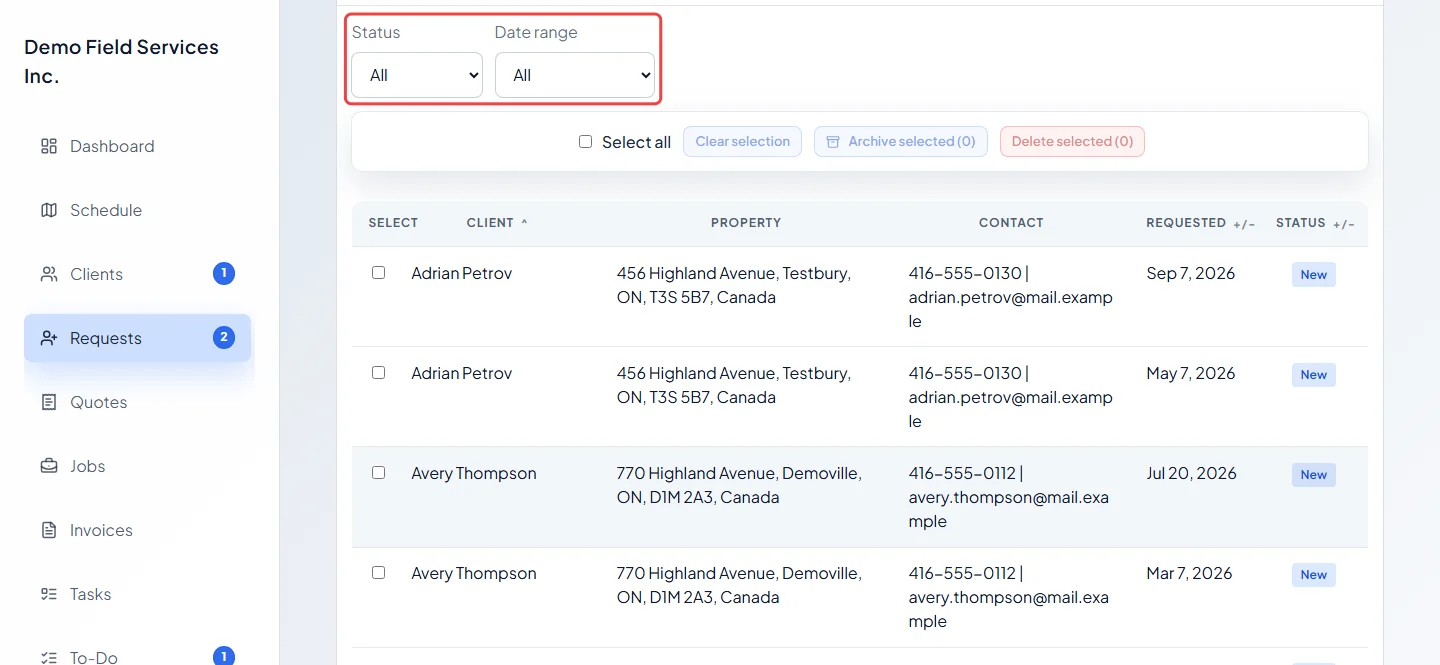Click the Requests badge showing 2
The width and height of the screenshot is (1440, 665).
(224, 337)
